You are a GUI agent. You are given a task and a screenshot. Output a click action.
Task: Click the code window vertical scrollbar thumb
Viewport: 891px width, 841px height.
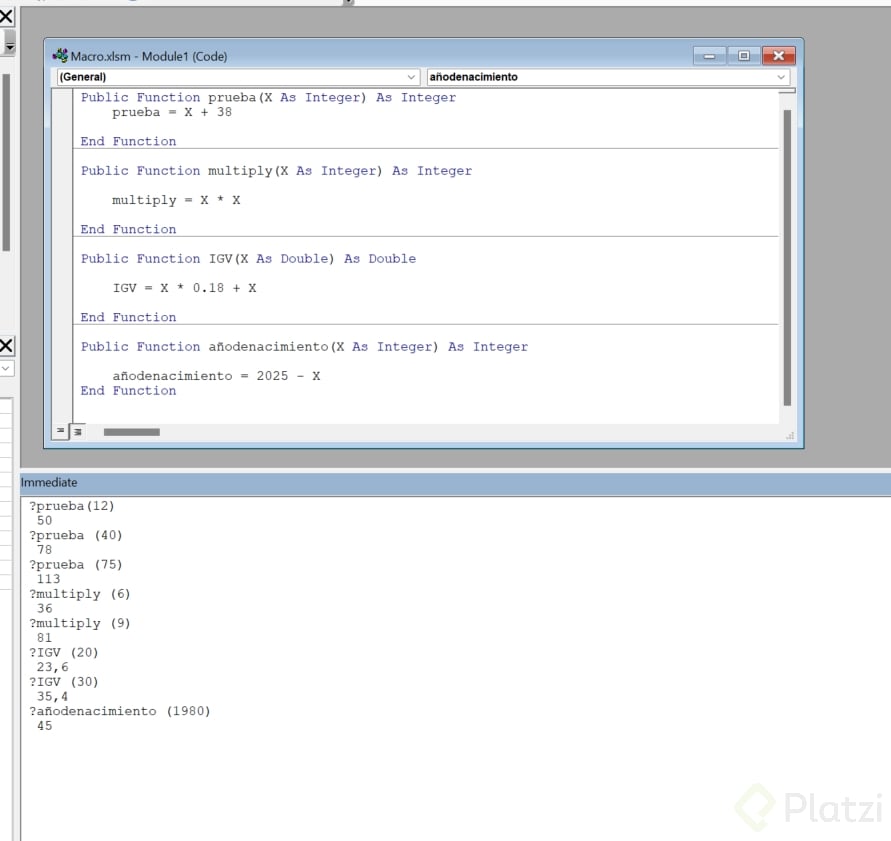coord(787,257)
